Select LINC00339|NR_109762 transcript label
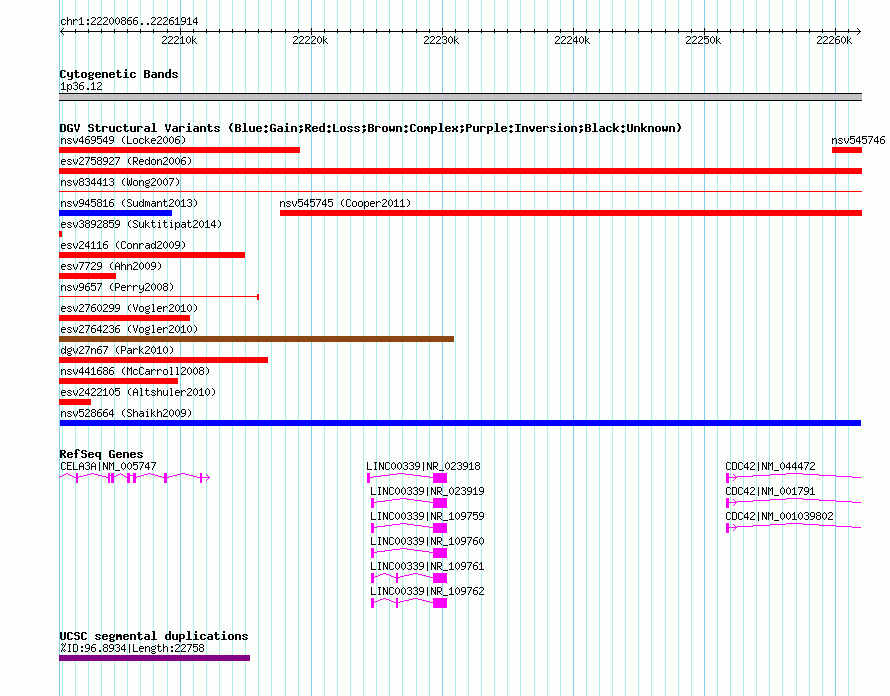The image size is (890, 696). [x=427, y=591]
